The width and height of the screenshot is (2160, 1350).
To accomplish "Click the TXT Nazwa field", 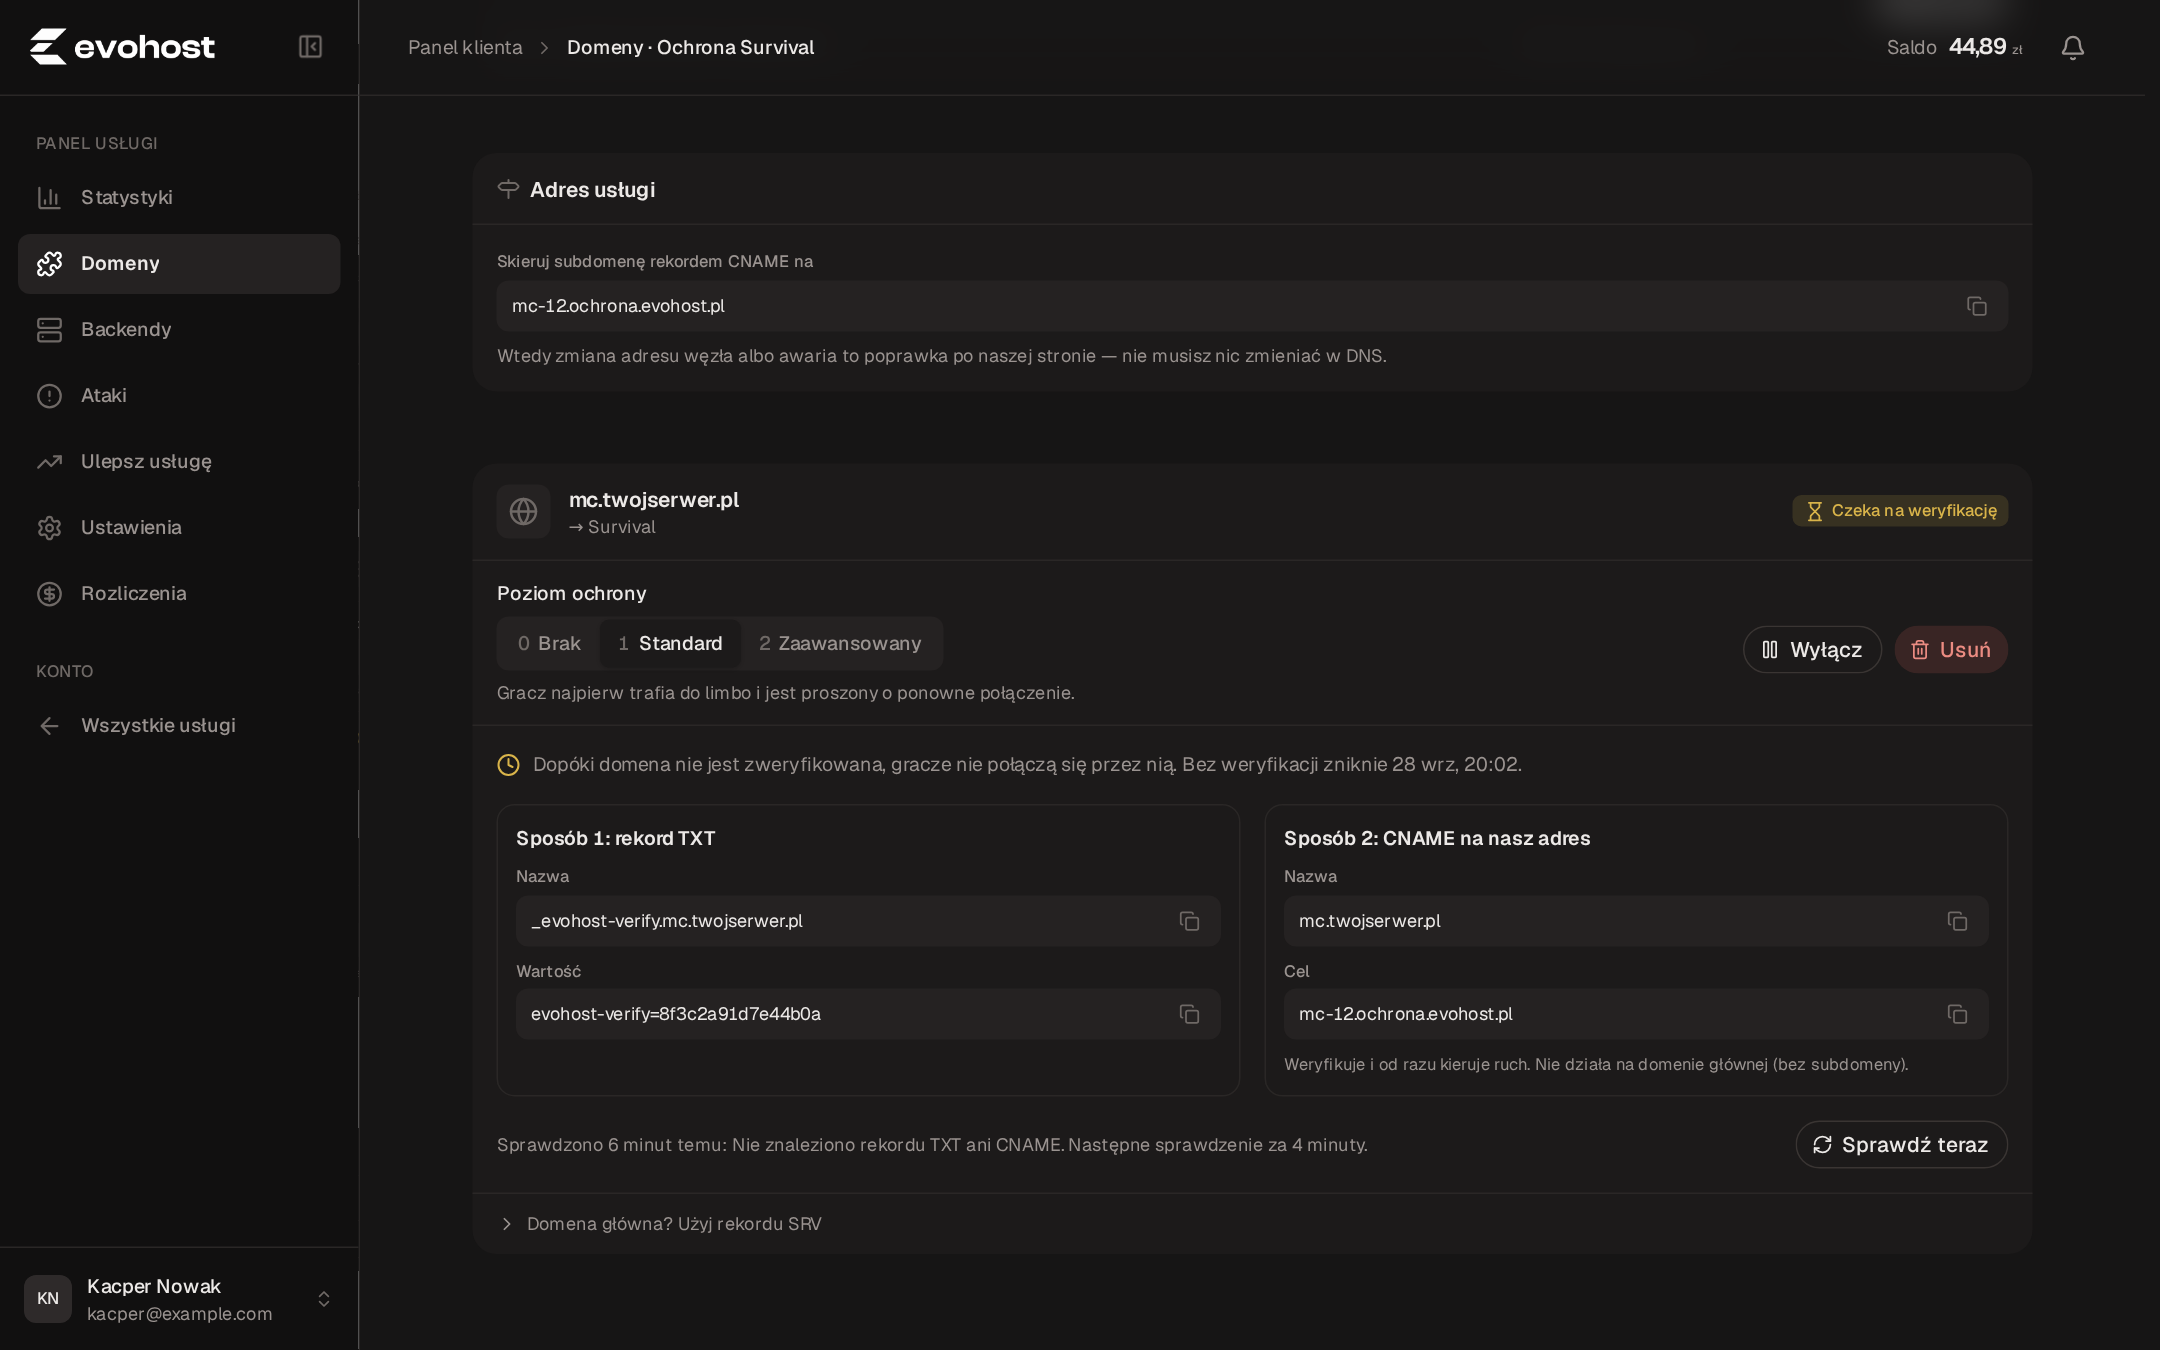I will (868, 921).
